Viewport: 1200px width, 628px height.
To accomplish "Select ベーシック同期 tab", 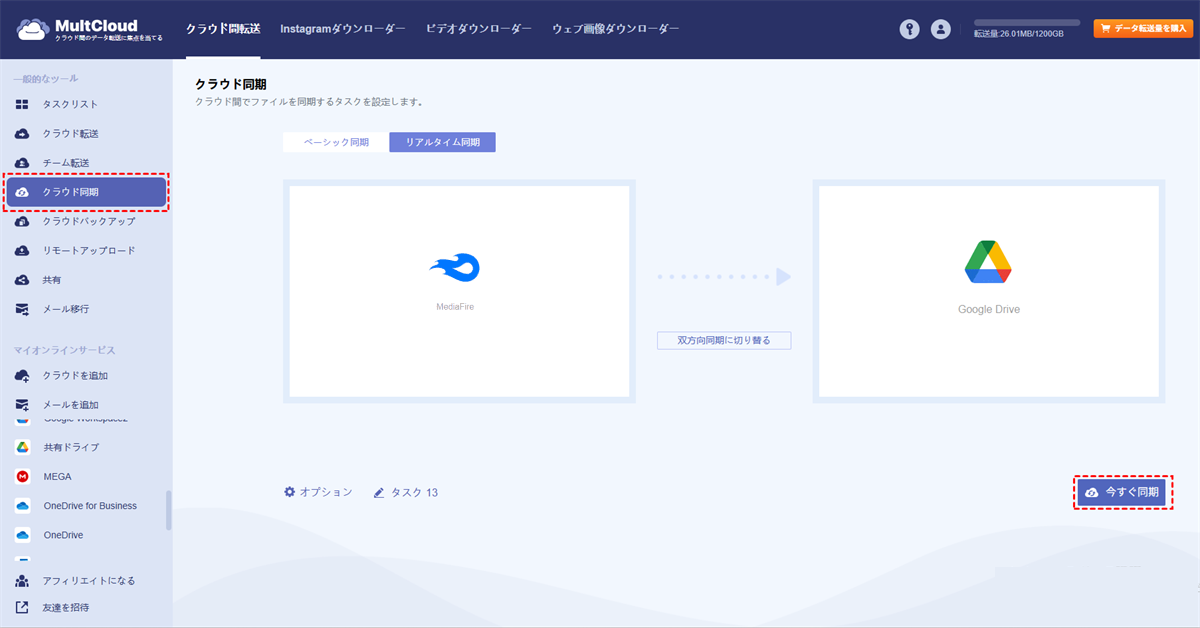I will click(x=336, y=142).
